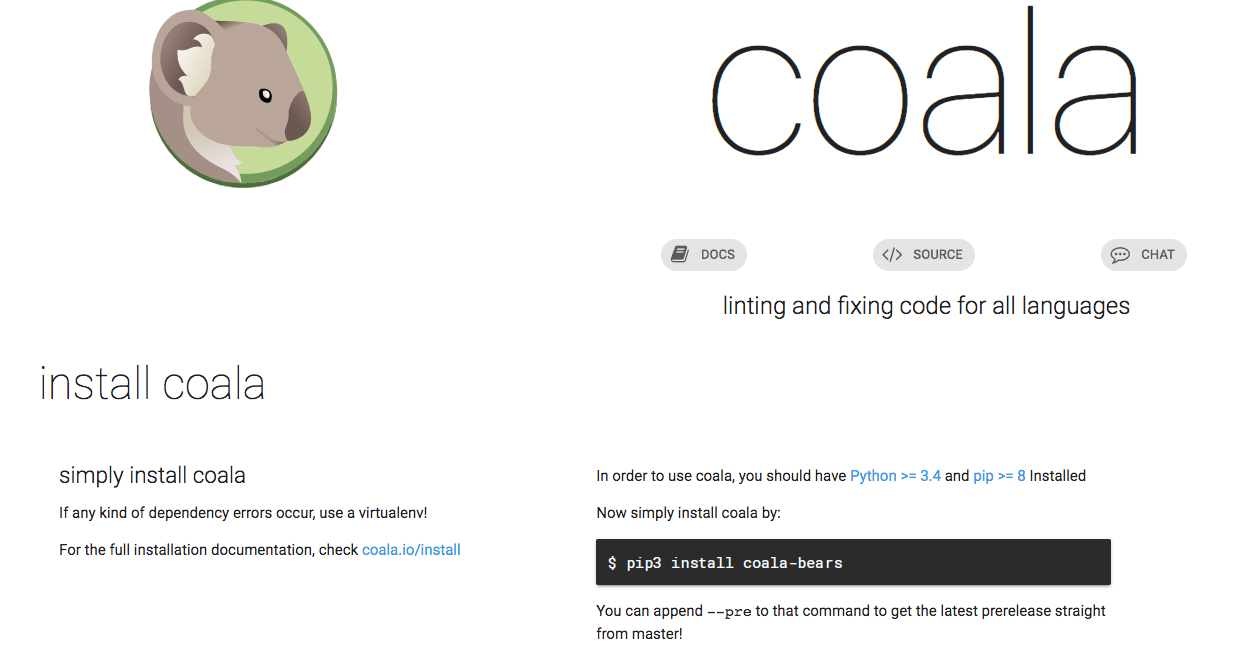The width and height of the screenshot is (1259, 646).
Task: Open the pip >= 8 link
Action: [999, 476]
